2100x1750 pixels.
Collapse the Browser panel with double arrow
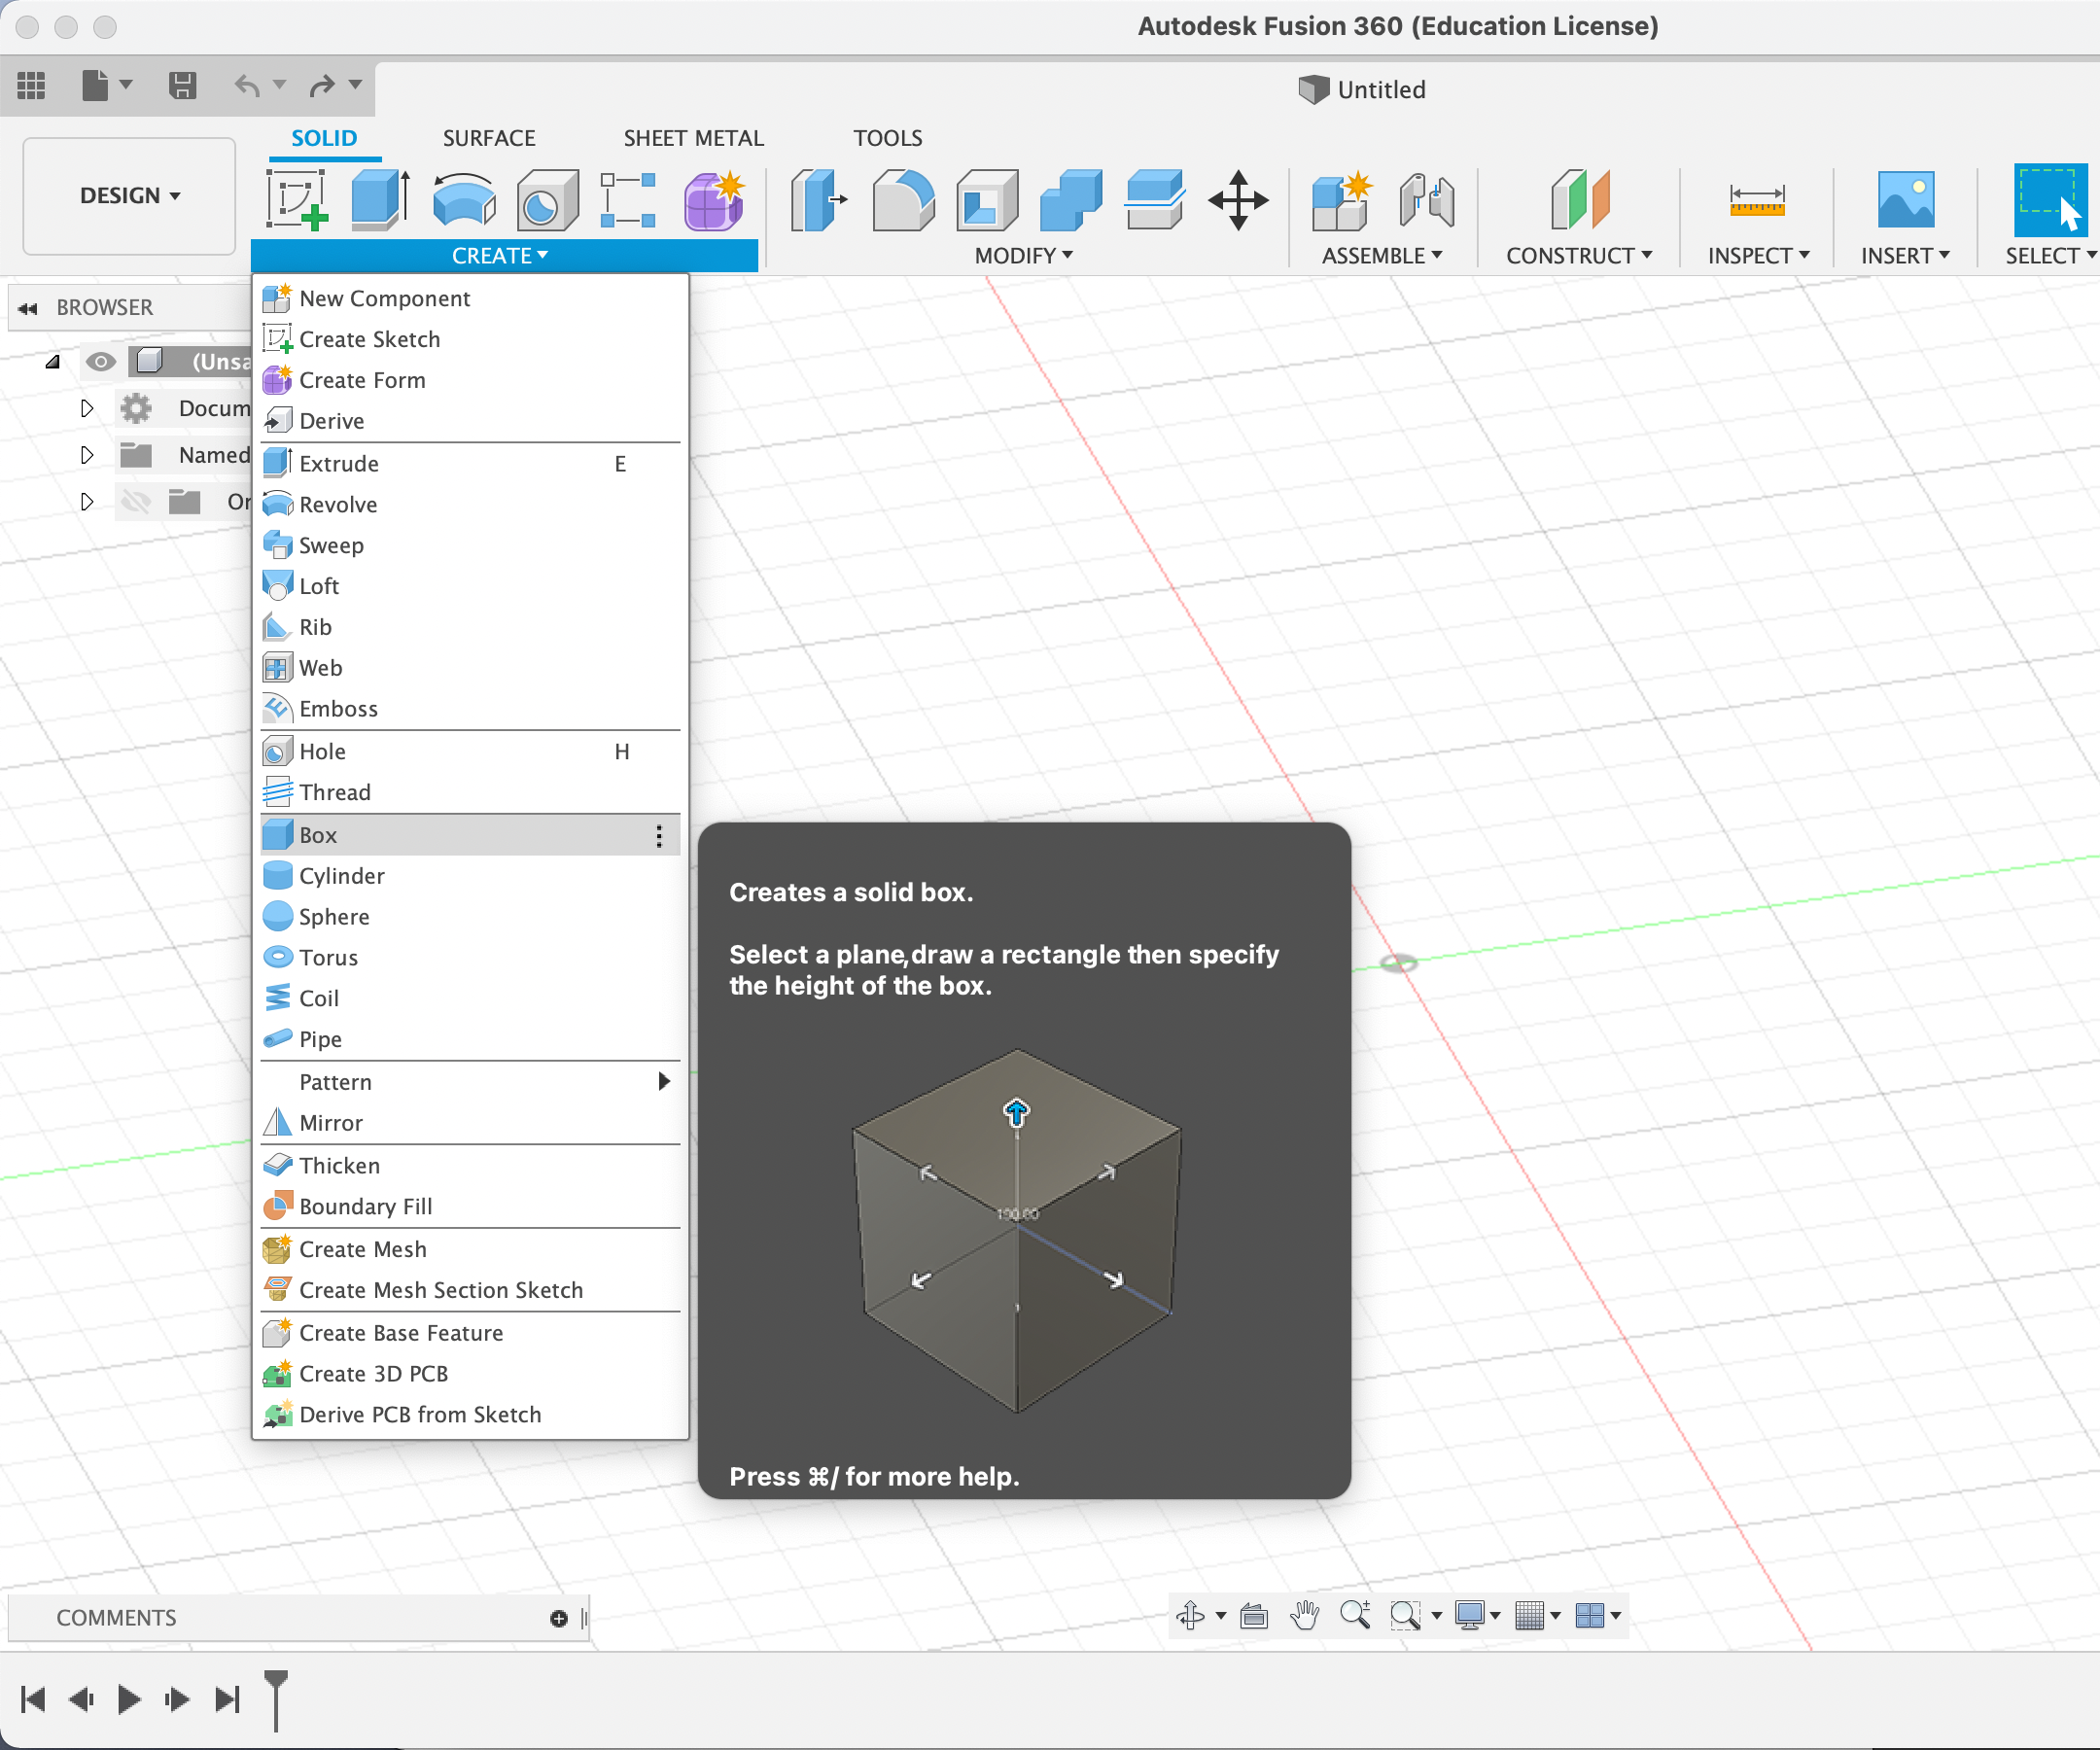pos(28,308)
